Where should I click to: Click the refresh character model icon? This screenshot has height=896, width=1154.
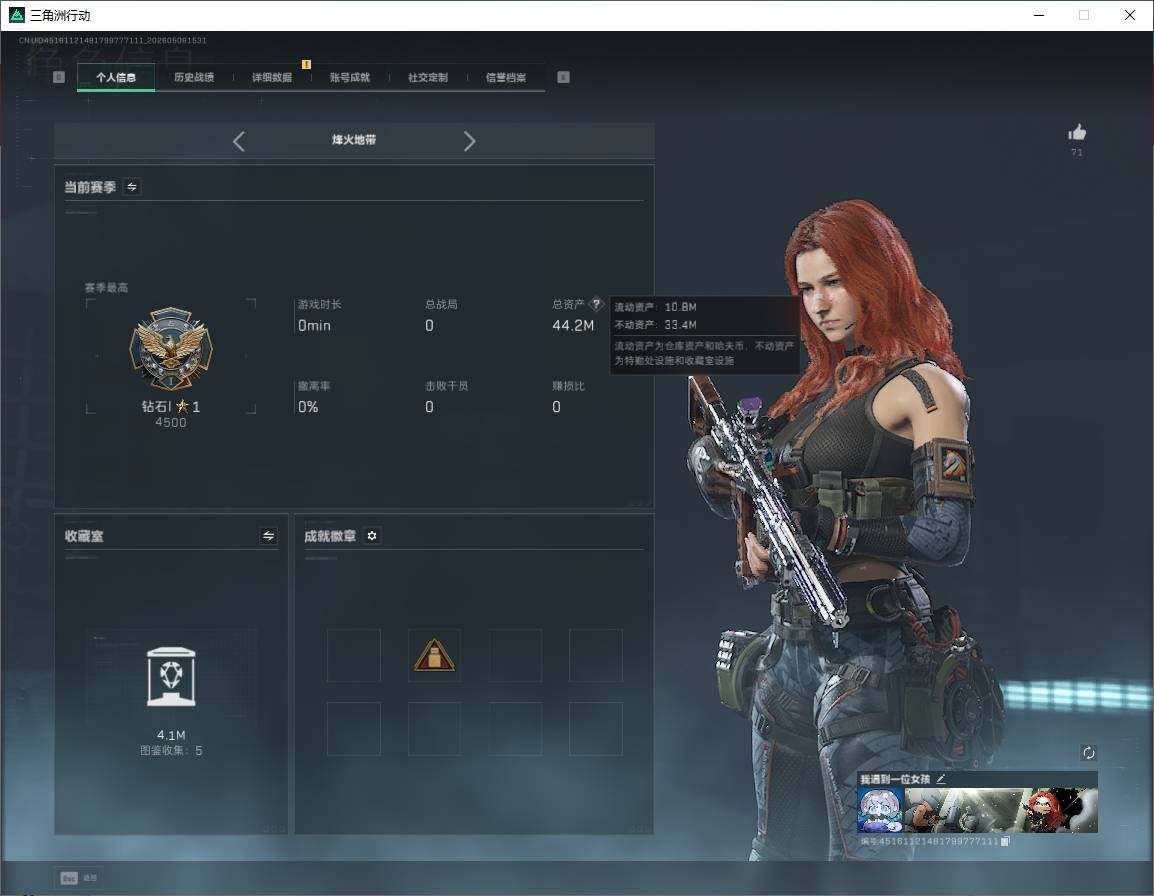coord(1088,752)
